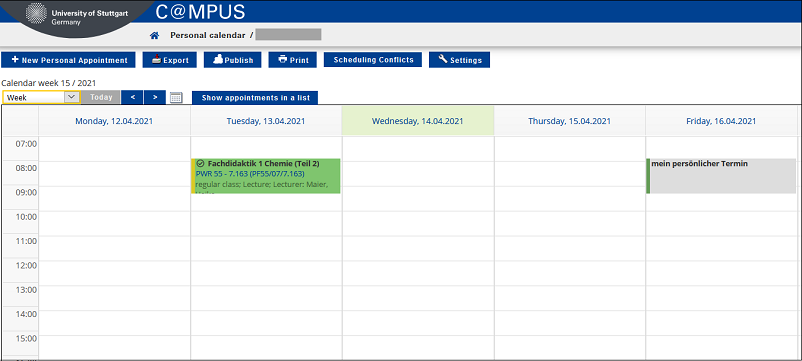Select Friday, 16.04.2021 header

721,121
